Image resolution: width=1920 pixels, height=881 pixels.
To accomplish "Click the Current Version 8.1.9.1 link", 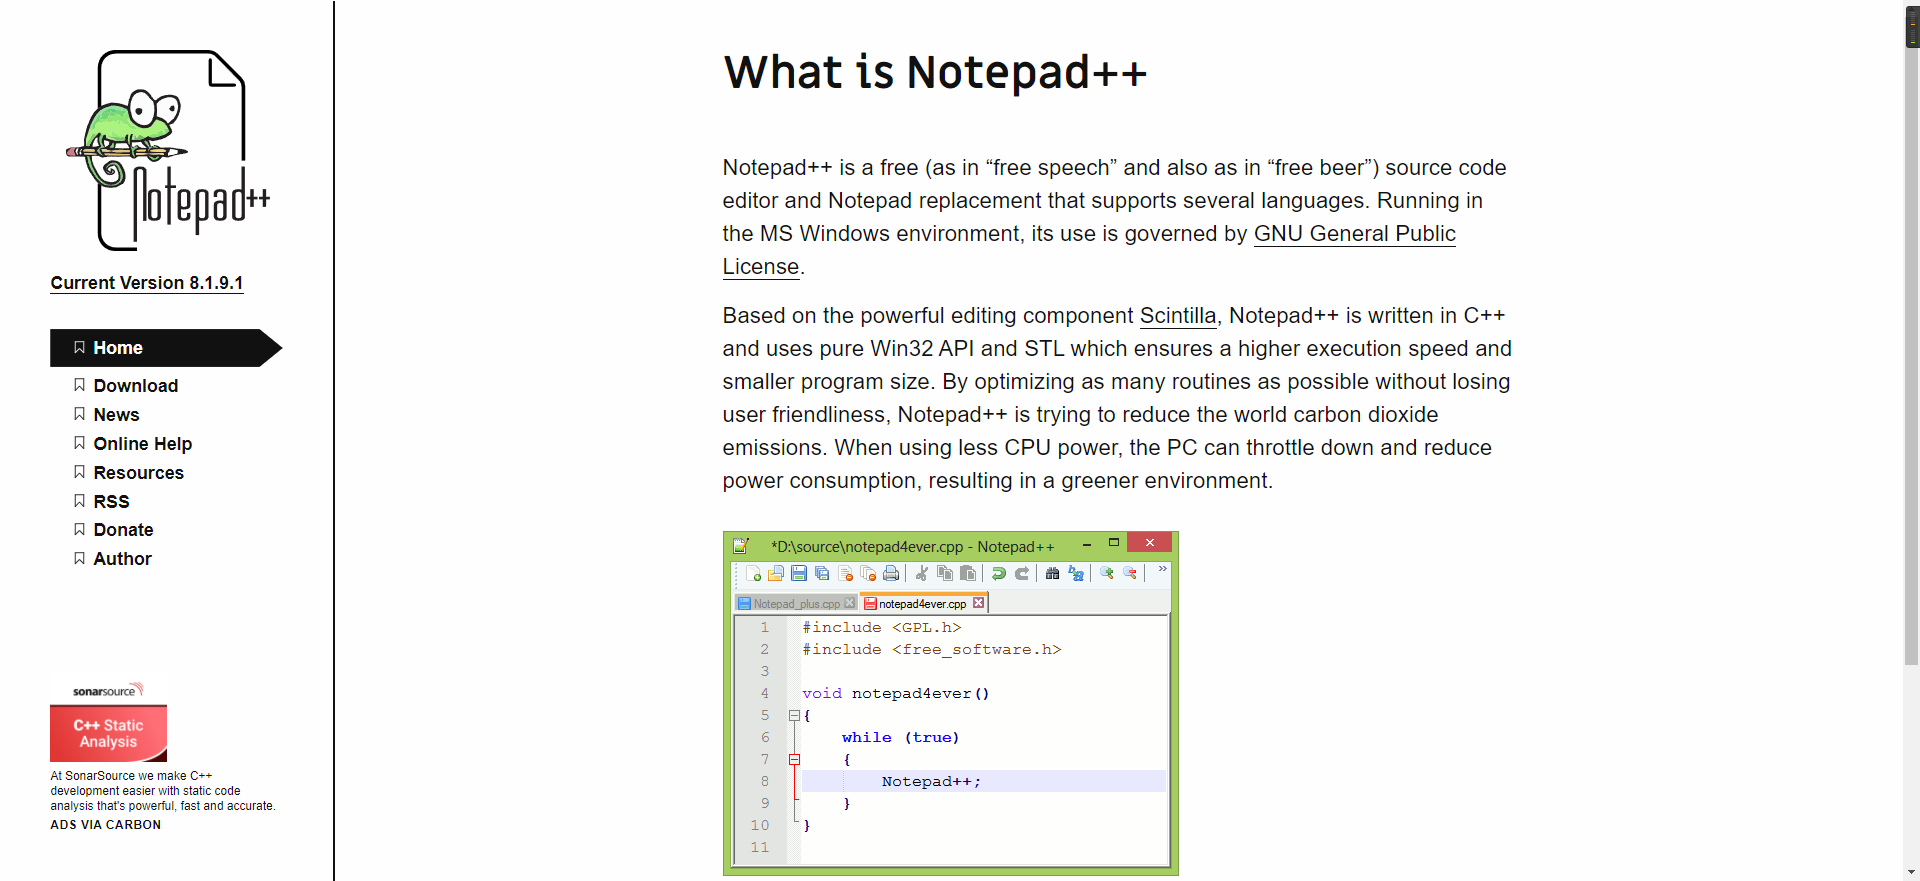I will [147, 283].
